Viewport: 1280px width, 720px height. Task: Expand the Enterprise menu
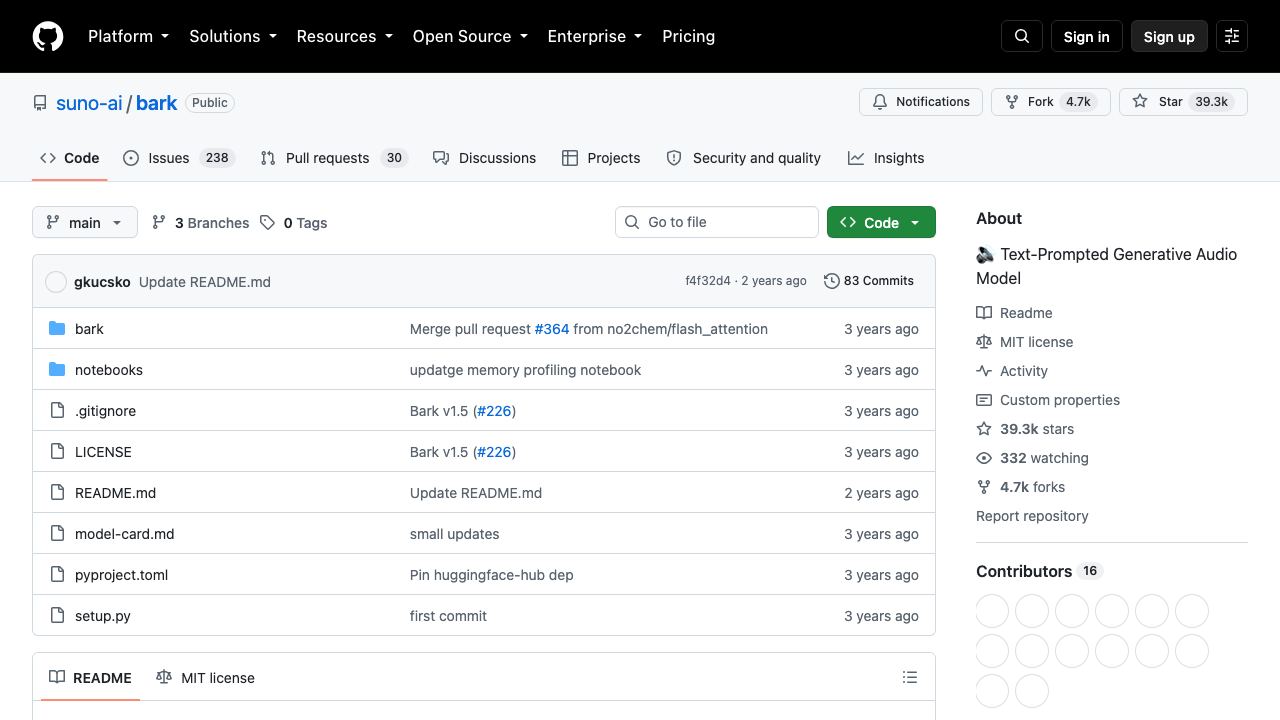pos(594,36)
